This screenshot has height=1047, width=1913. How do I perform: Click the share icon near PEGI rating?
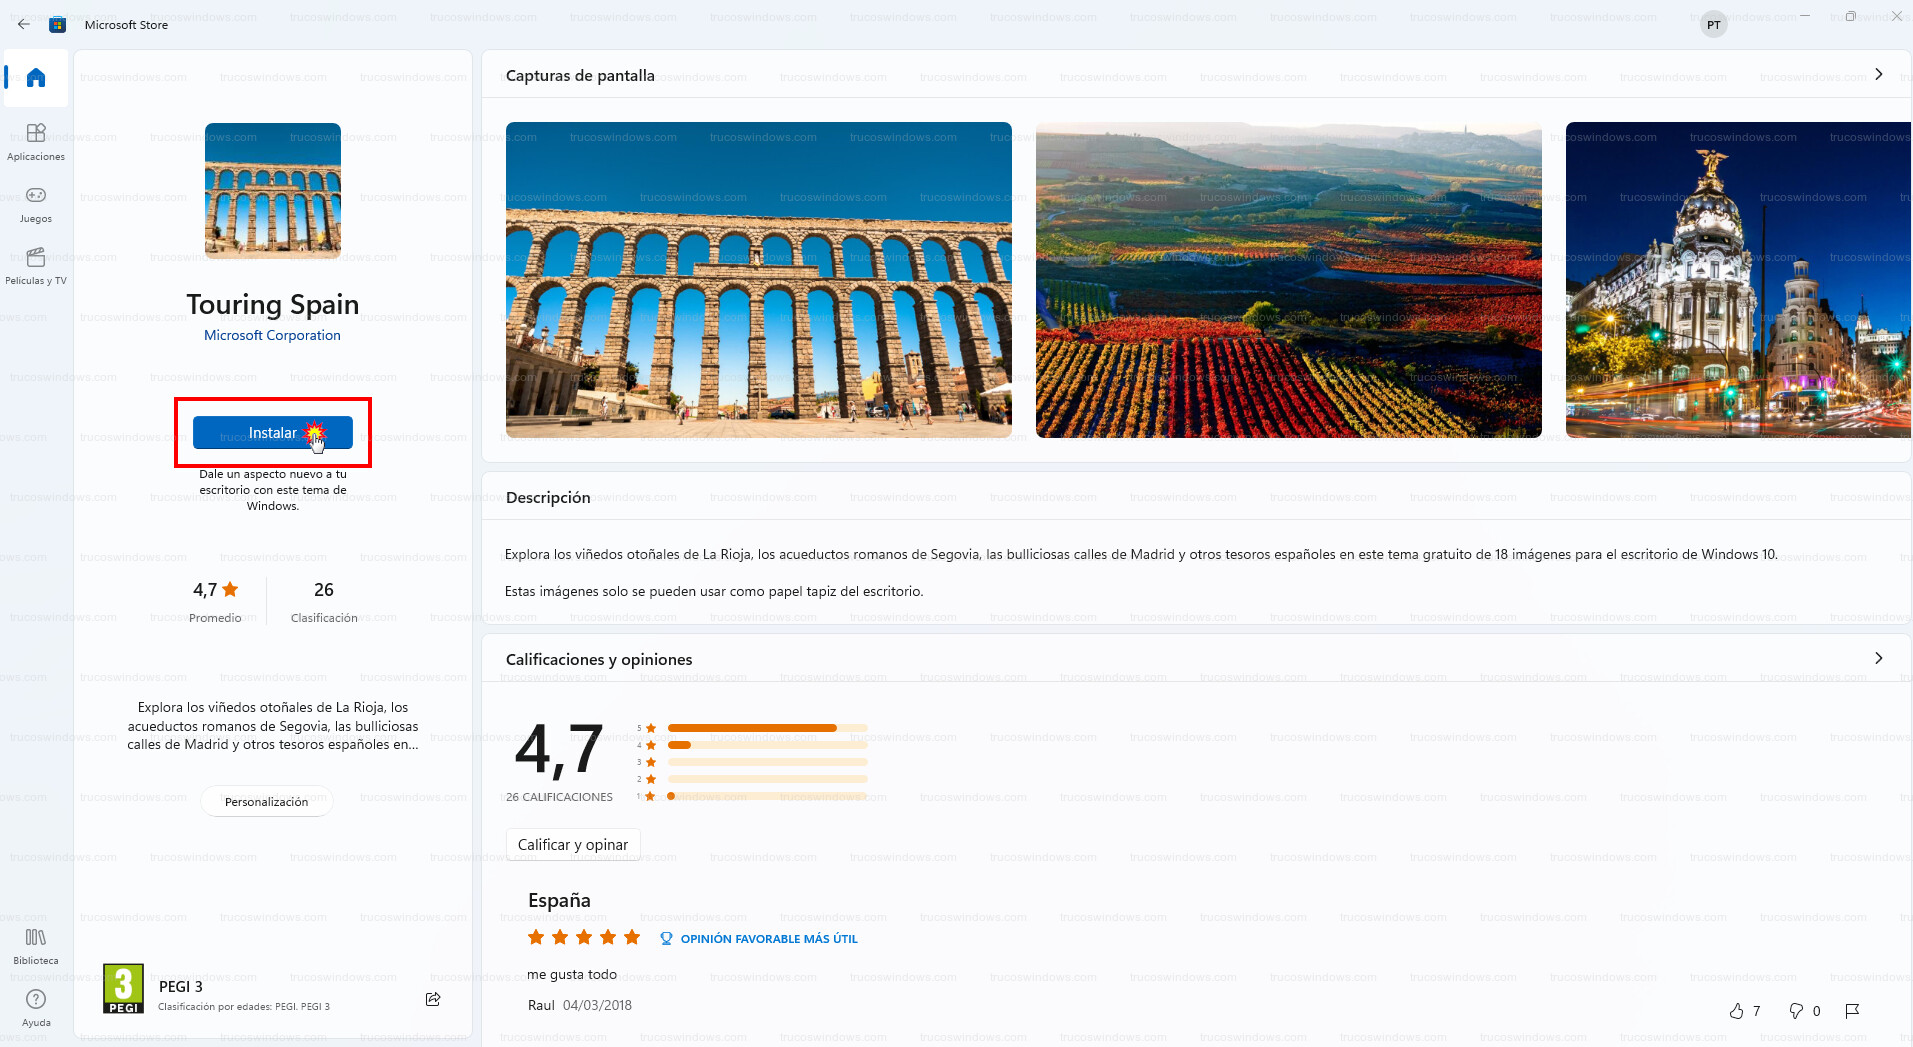point(433,999)
